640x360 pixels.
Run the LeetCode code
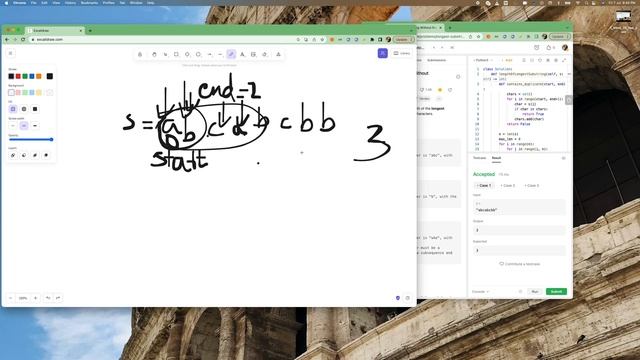point(535,291)
